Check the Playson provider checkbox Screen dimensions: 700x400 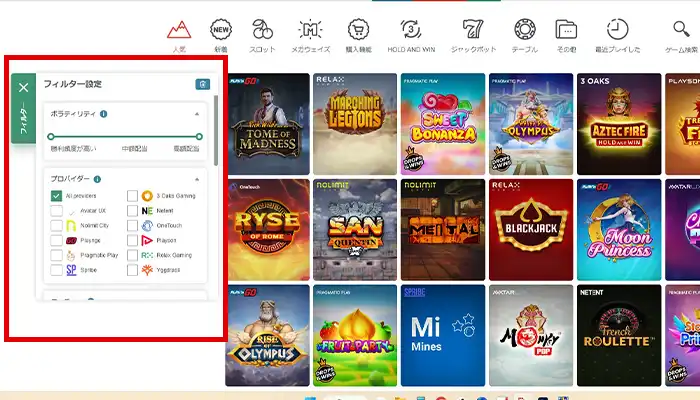click(132, 240)
